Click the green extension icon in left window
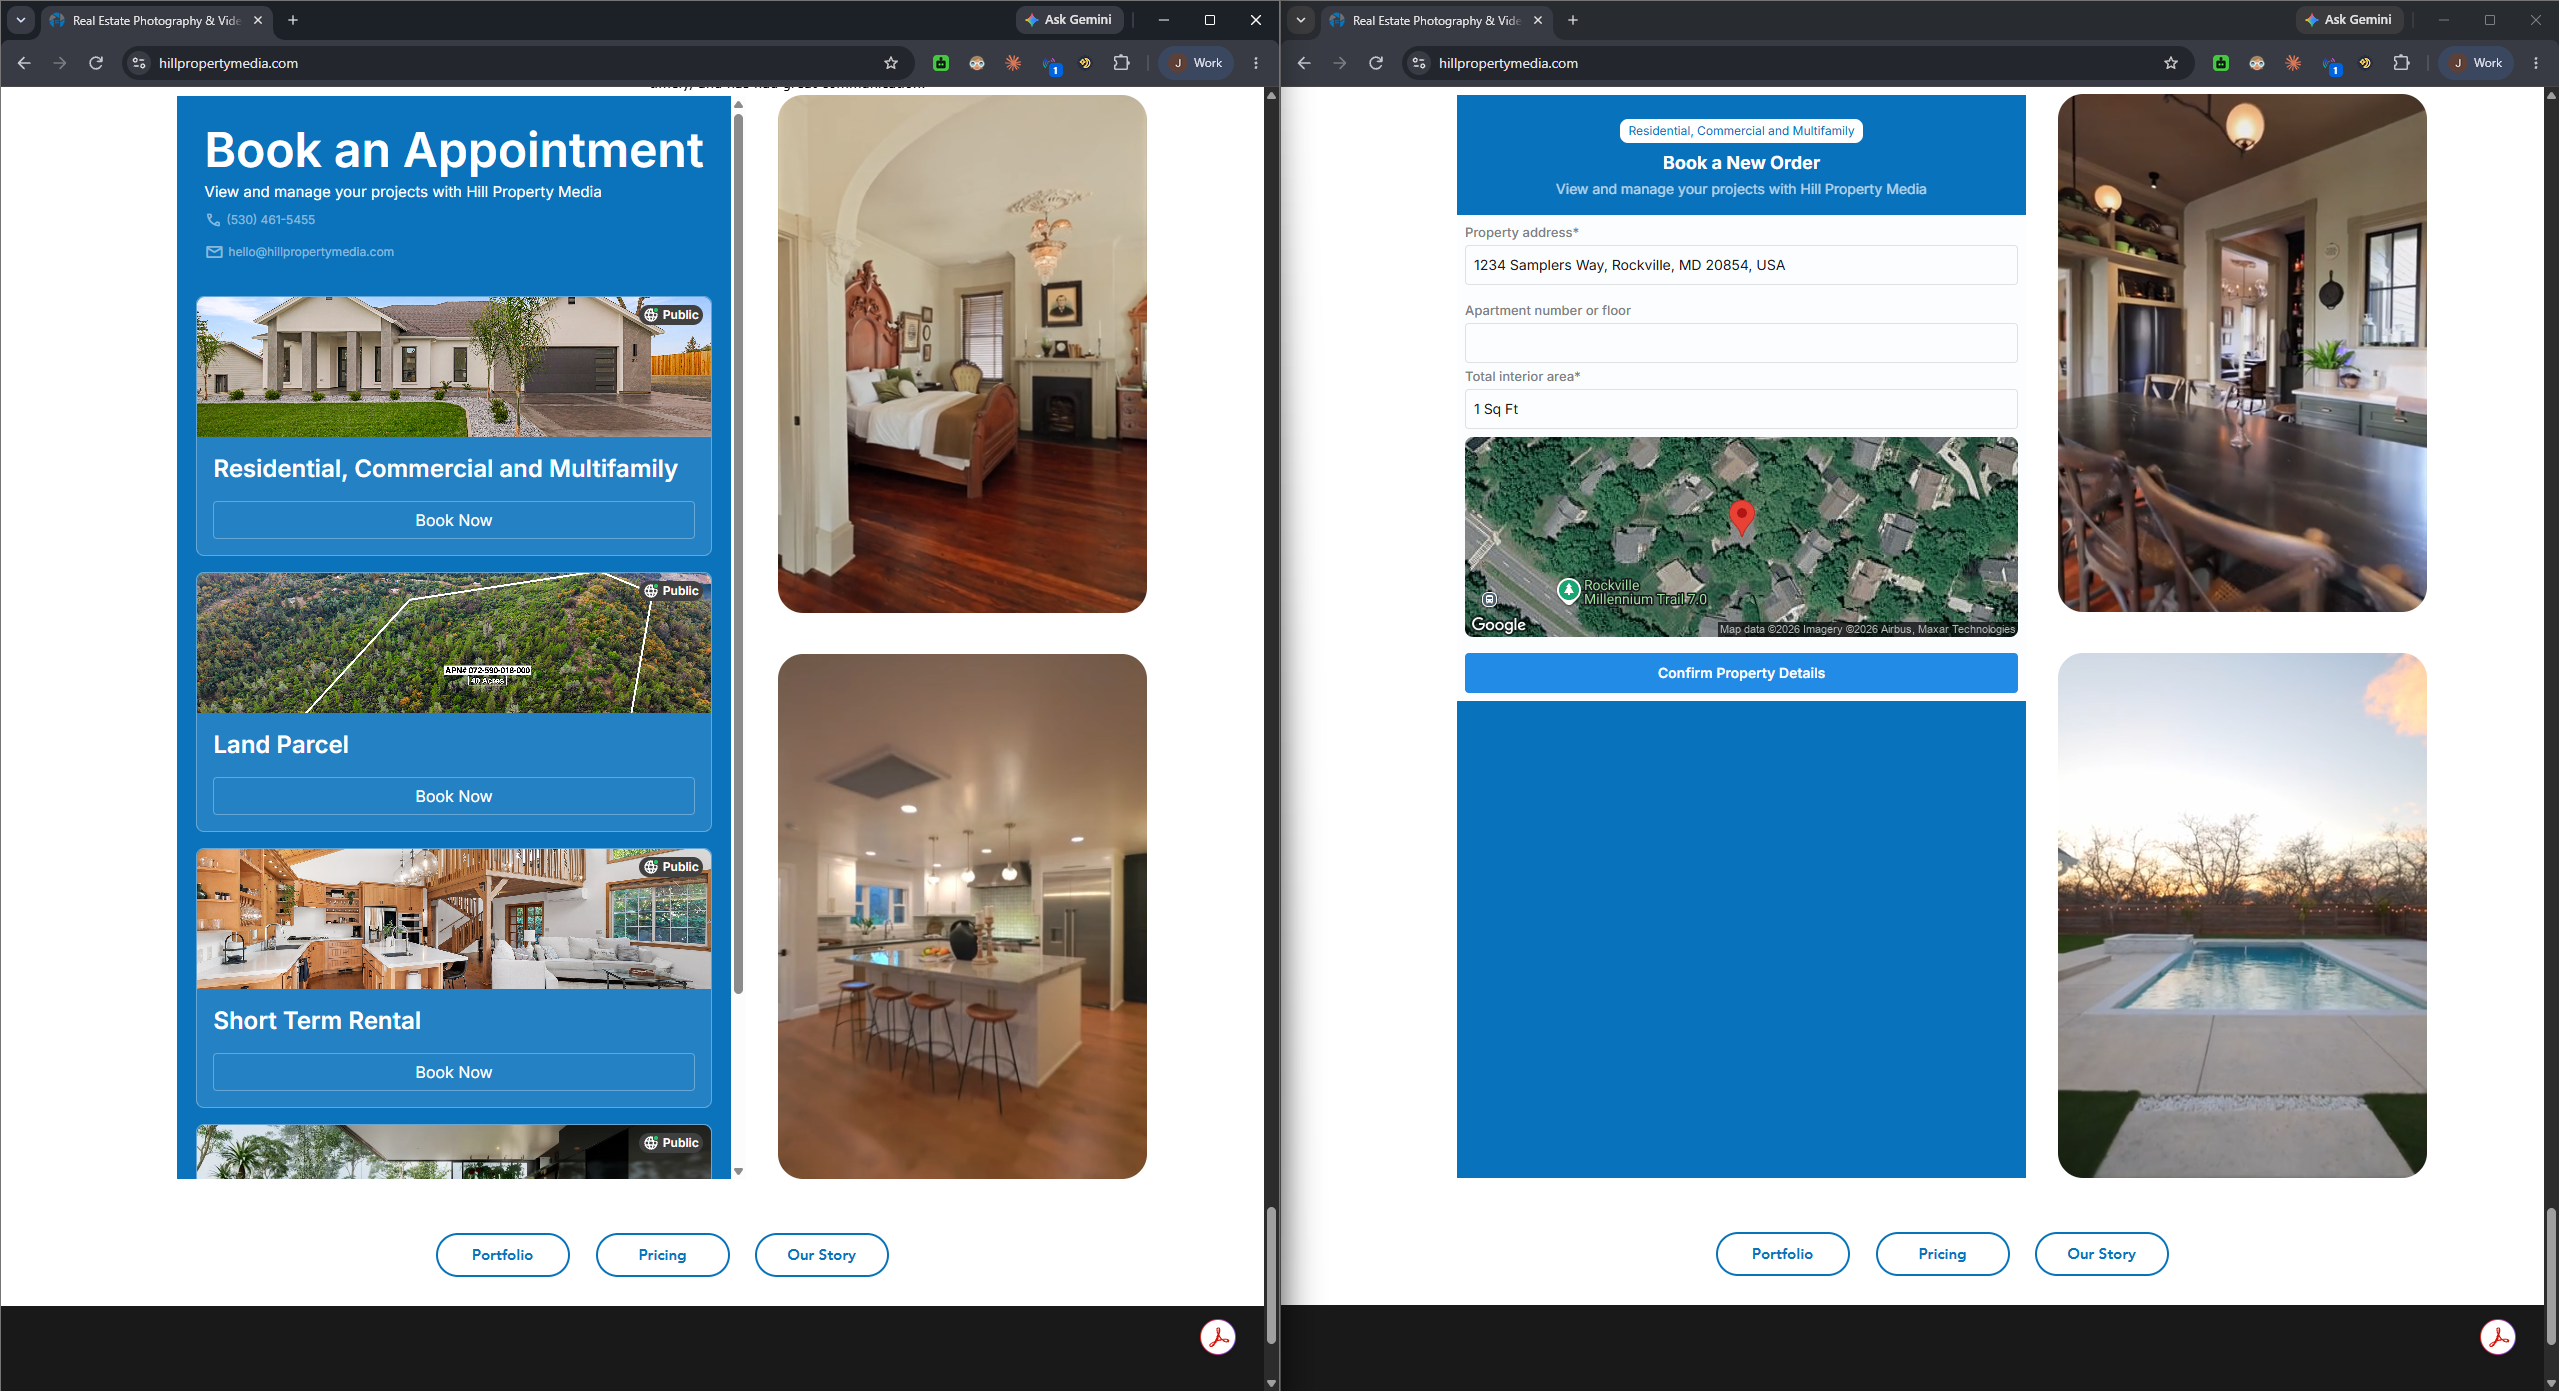Viewport: 2559px width, 1391px height. pyautogui.click(x=941, y=63)
